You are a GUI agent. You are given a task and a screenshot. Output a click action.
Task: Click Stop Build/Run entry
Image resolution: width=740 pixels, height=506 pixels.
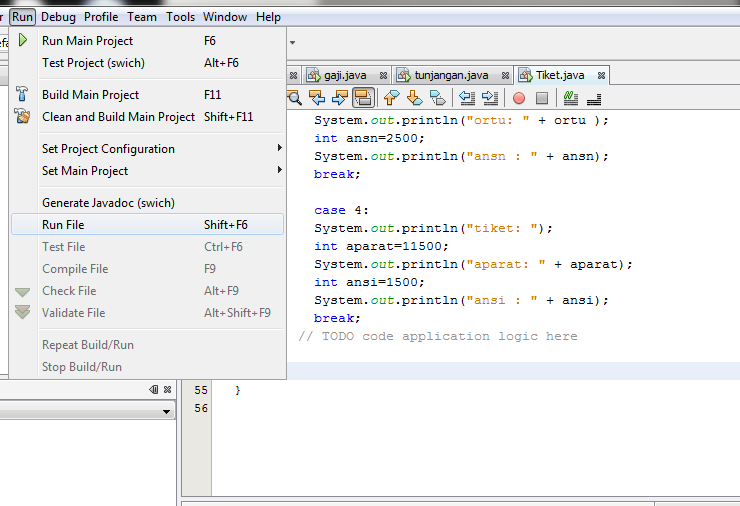[x=147, y=367]
